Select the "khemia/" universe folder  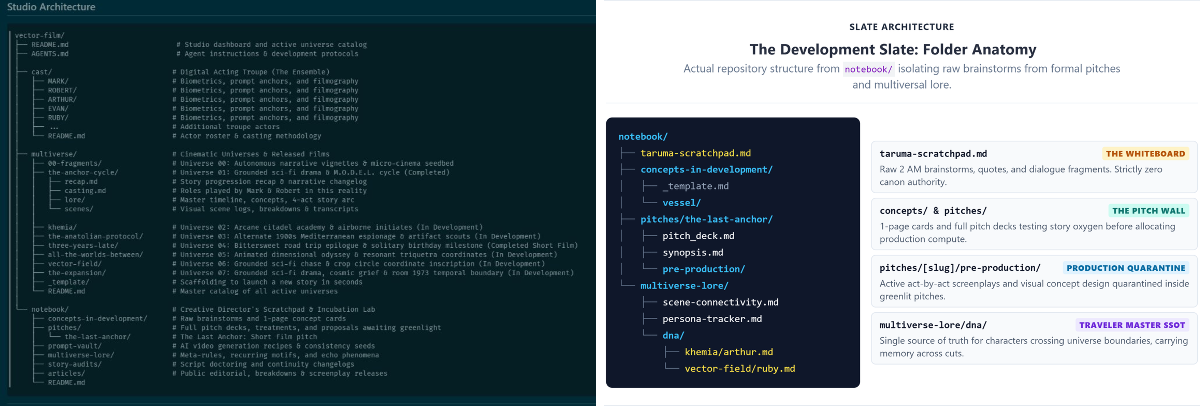[x=63, y=227]
